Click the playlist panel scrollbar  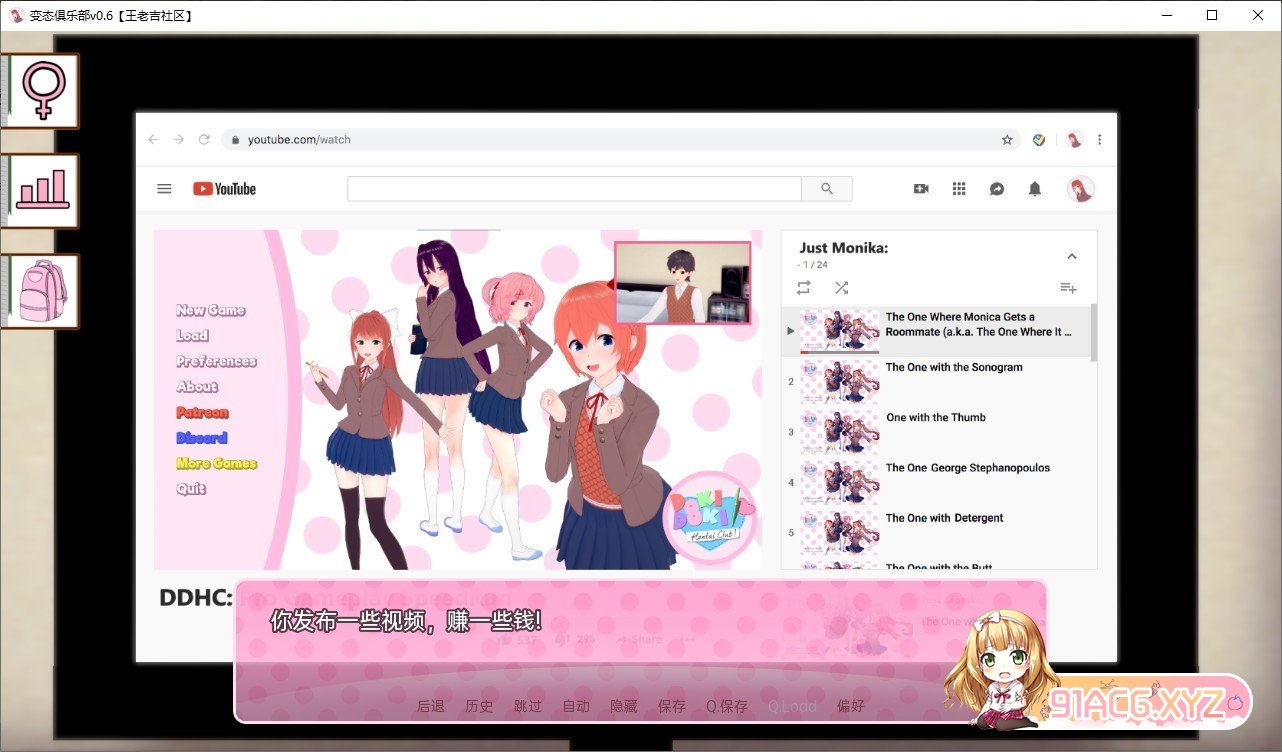[1093, 333]
